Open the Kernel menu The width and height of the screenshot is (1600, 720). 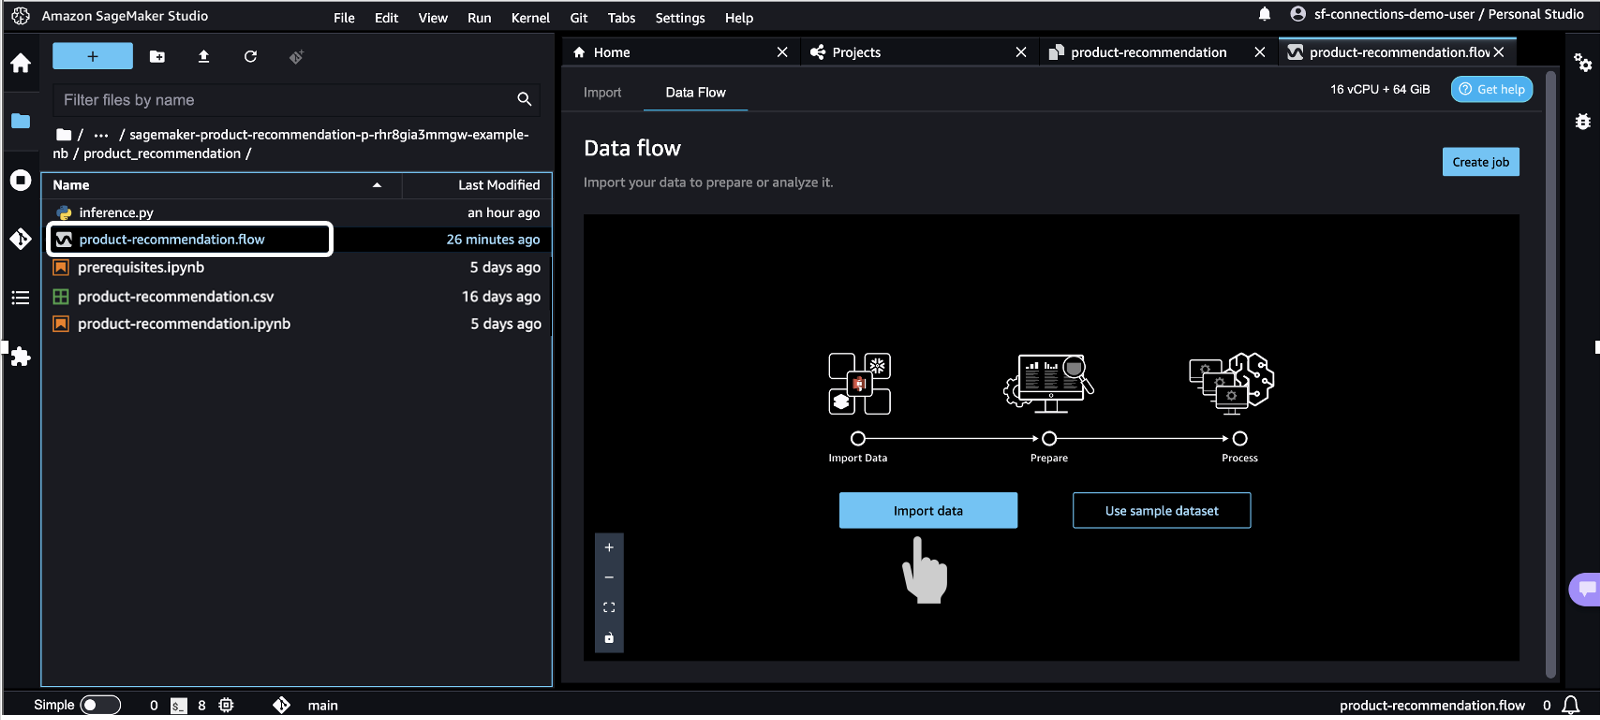point(530,18)
